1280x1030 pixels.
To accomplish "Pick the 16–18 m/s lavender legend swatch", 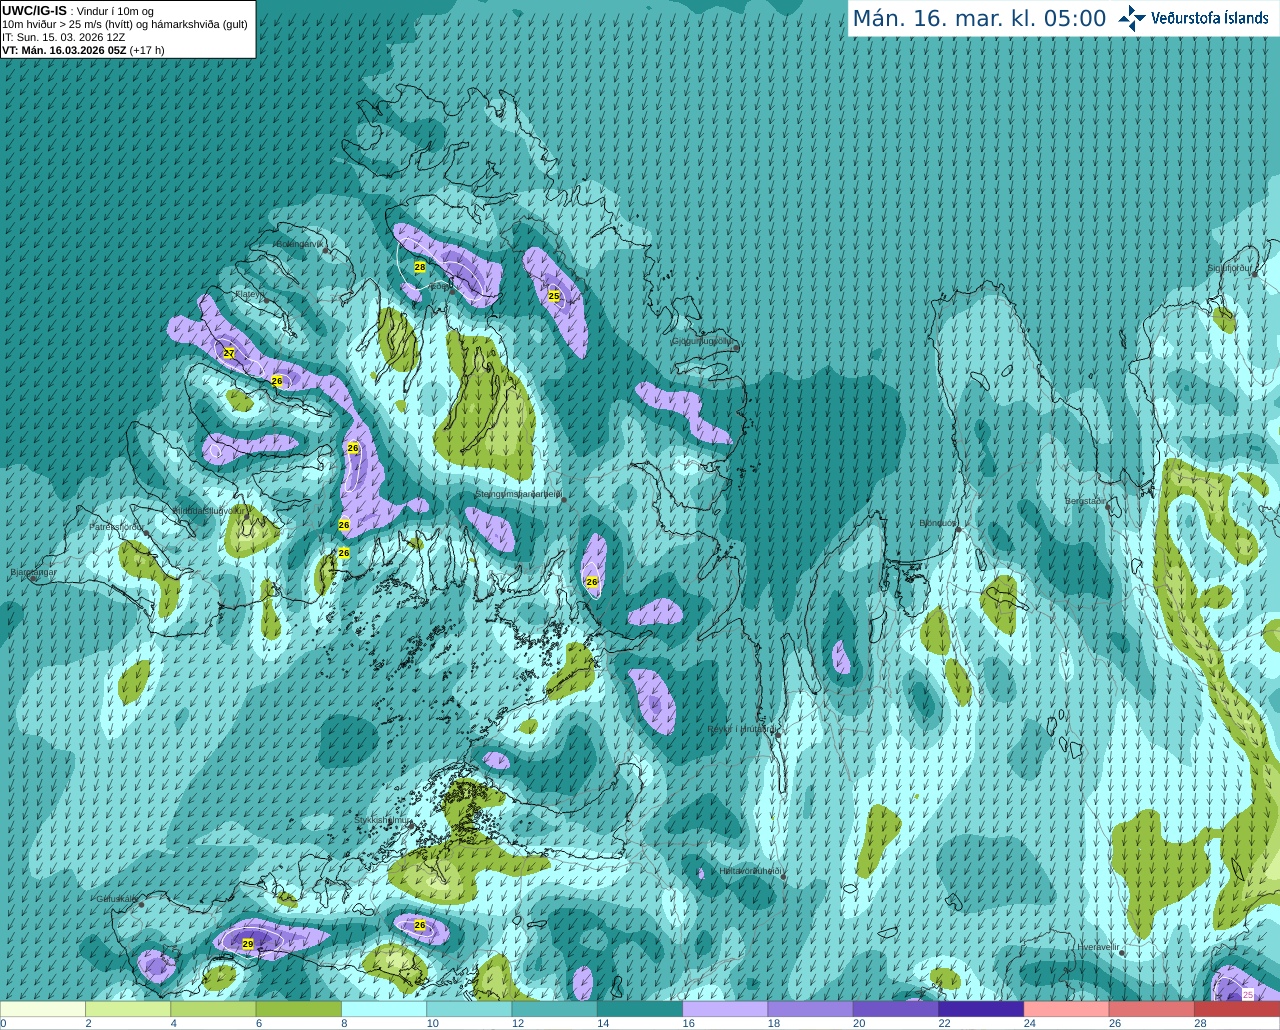I will [725, 1009].
